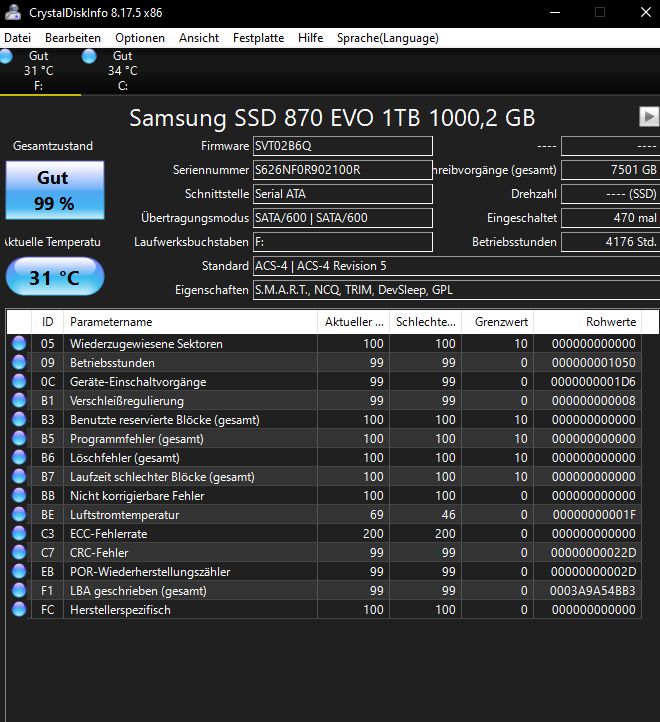
Task: Click the Parametername column header
Action: (x=190, y=322)
